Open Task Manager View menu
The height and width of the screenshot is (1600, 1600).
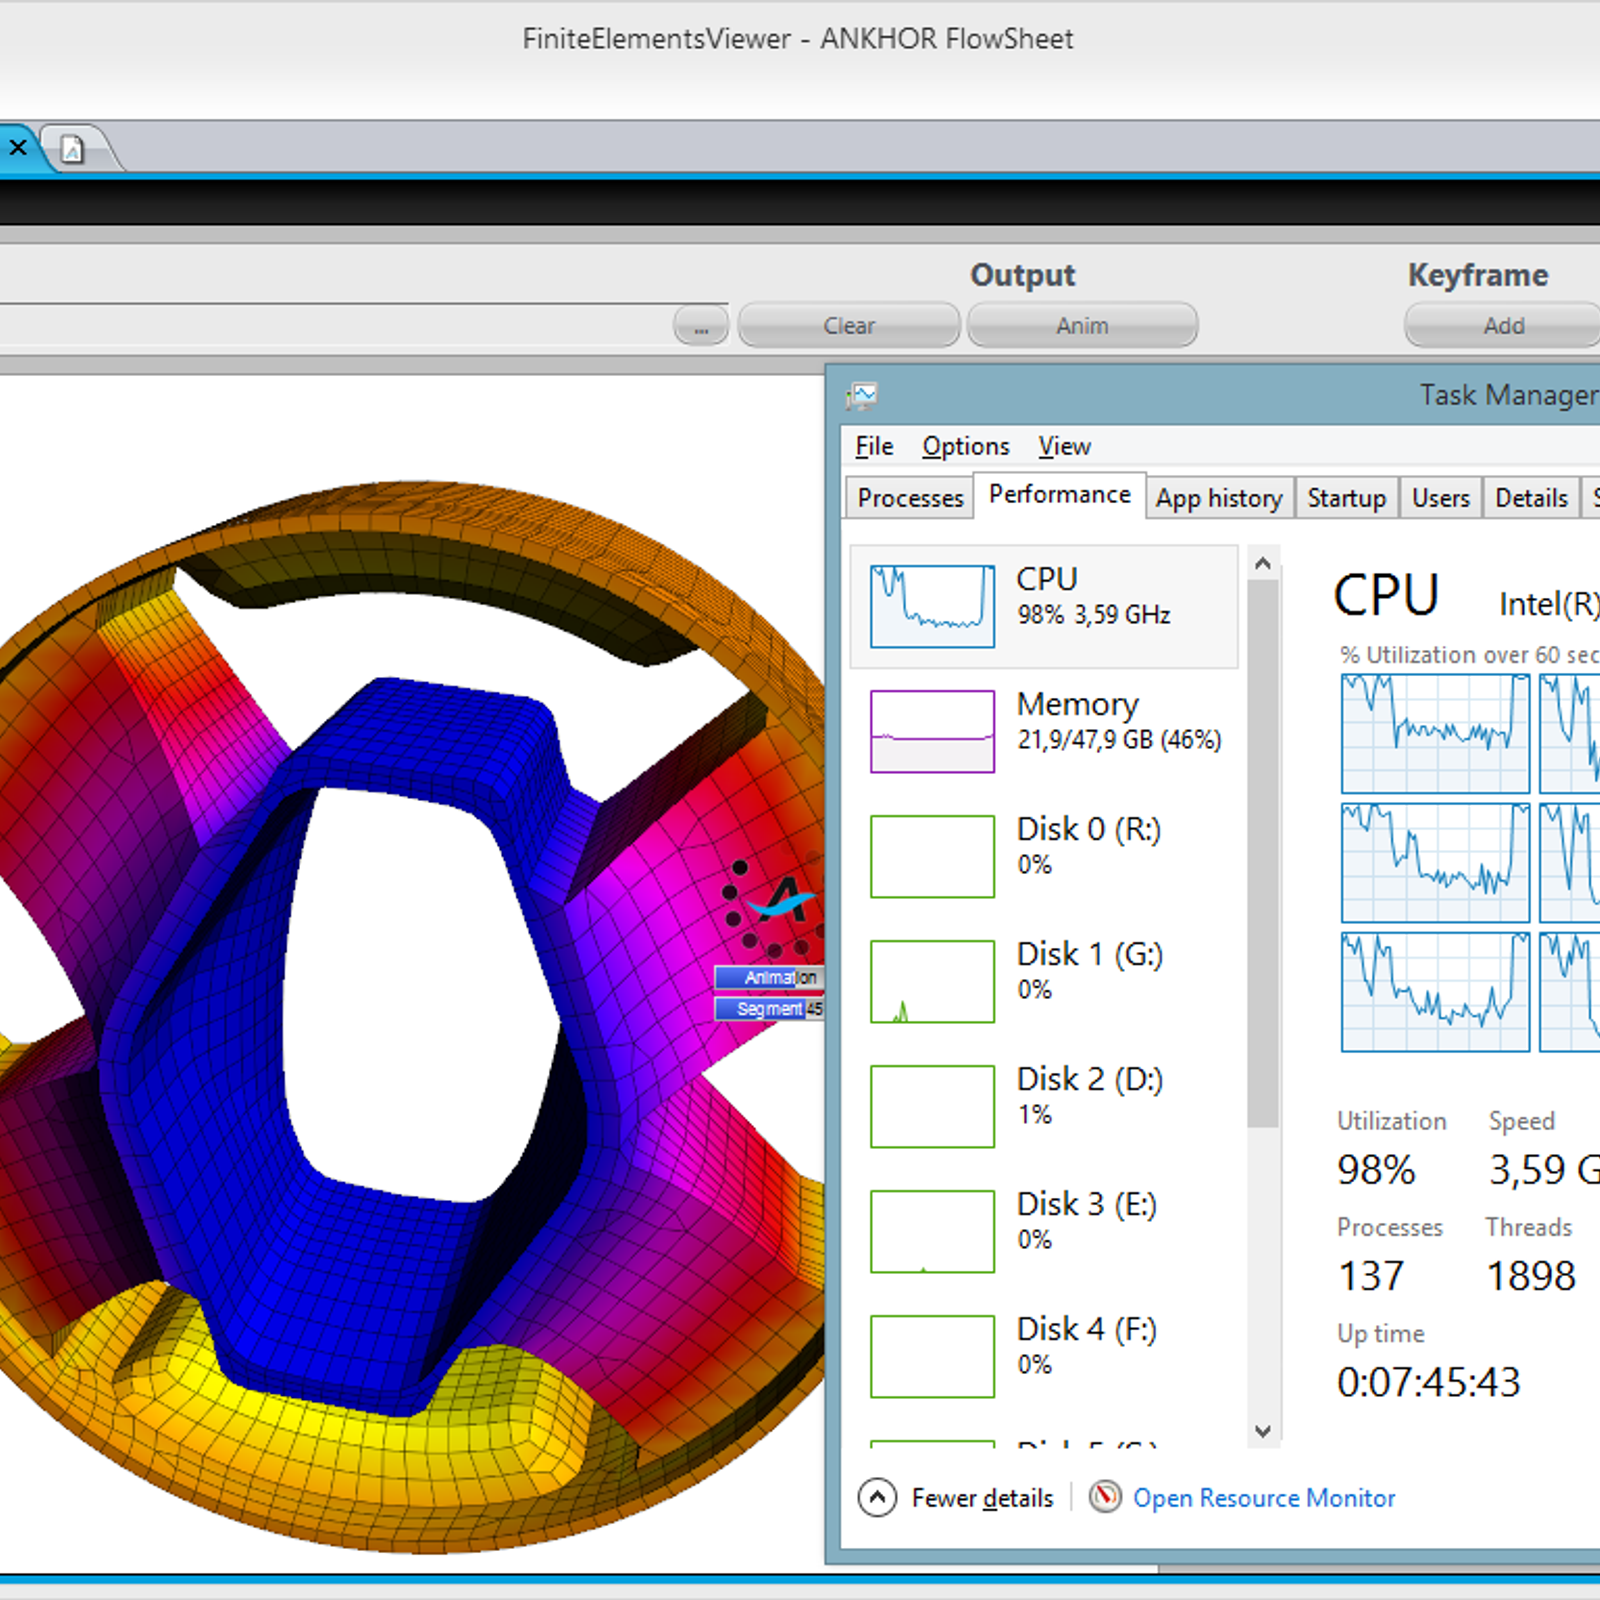coord(1064,446)
